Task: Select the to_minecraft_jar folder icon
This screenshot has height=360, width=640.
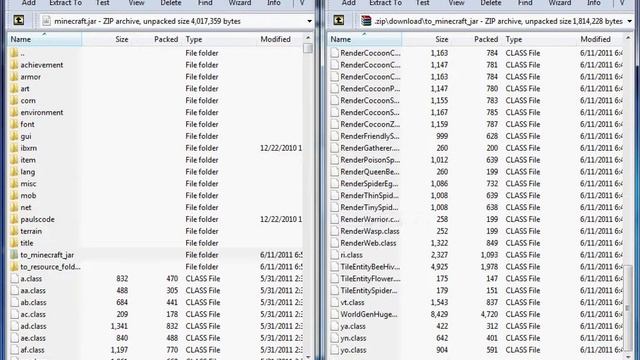Action: point(14,255)
